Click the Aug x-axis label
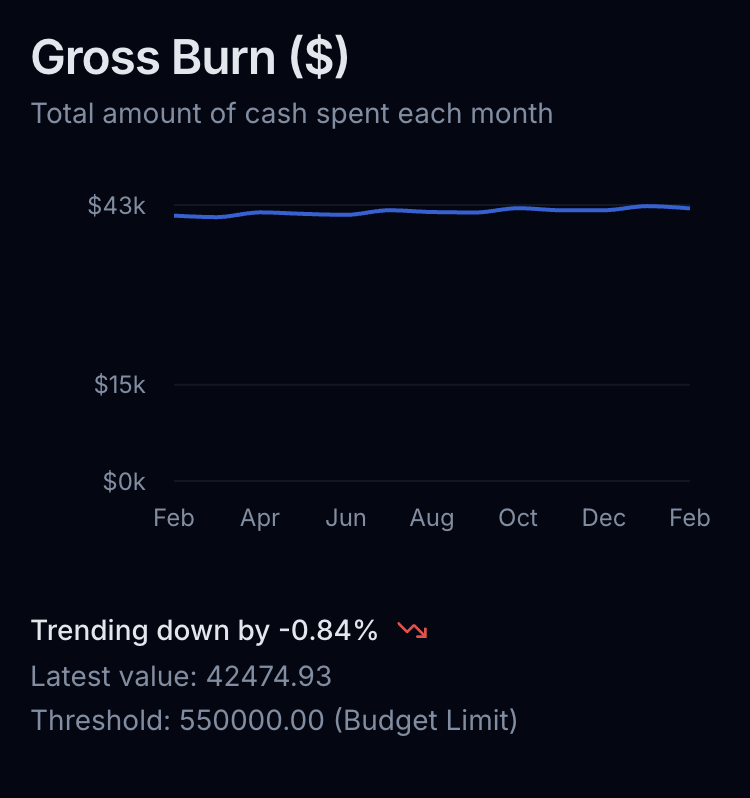This screenshot has height=798, width=750. [x=432, y=519]
